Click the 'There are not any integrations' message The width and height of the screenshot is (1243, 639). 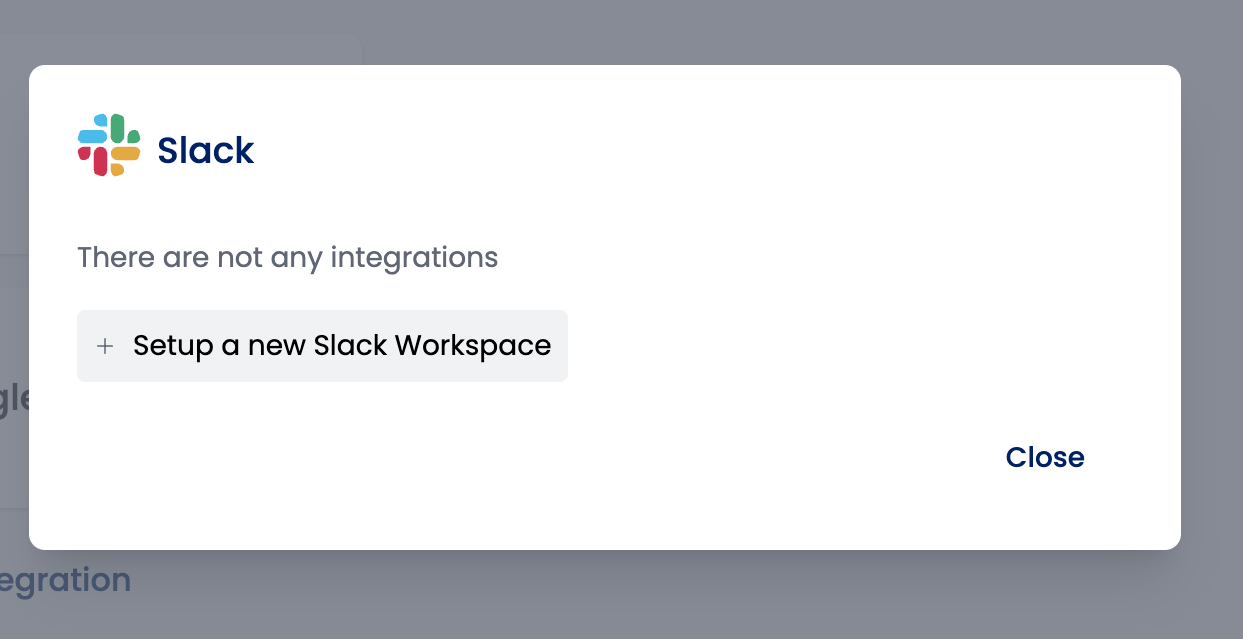[287, 257]
